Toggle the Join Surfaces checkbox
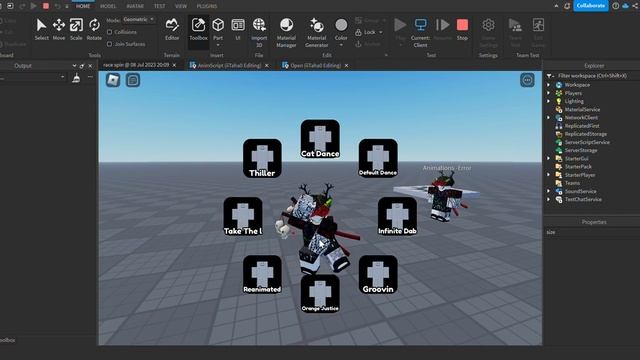 109,44
